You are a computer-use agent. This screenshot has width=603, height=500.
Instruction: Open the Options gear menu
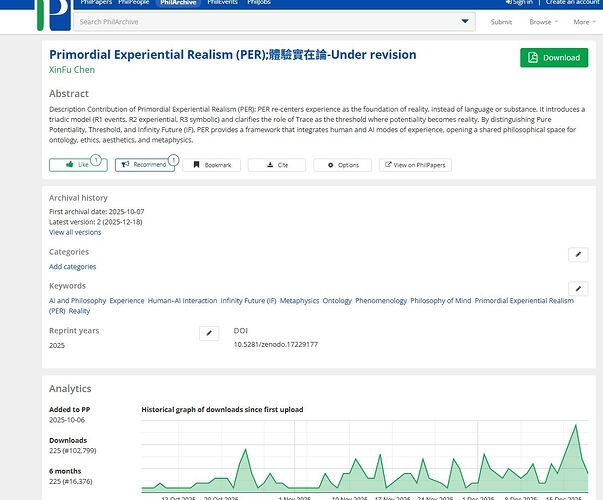pos(342,164)
